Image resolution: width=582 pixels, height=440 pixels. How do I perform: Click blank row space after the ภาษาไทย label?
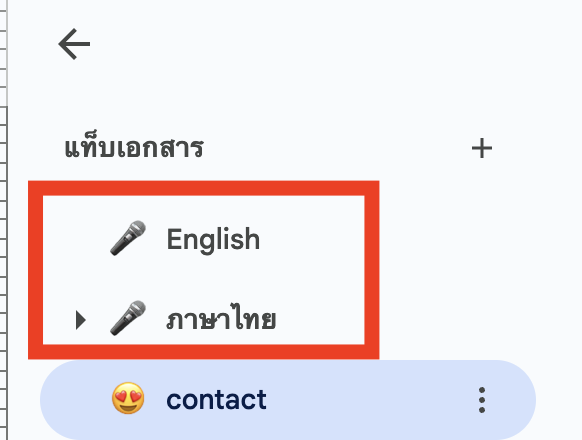click(320, 319)
